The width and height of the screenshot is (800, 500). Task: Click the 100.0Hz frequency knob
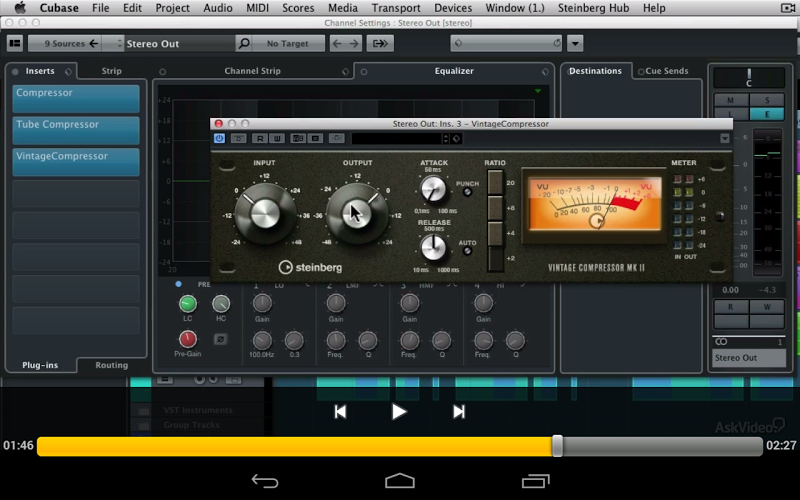click(x=262, y=340)
